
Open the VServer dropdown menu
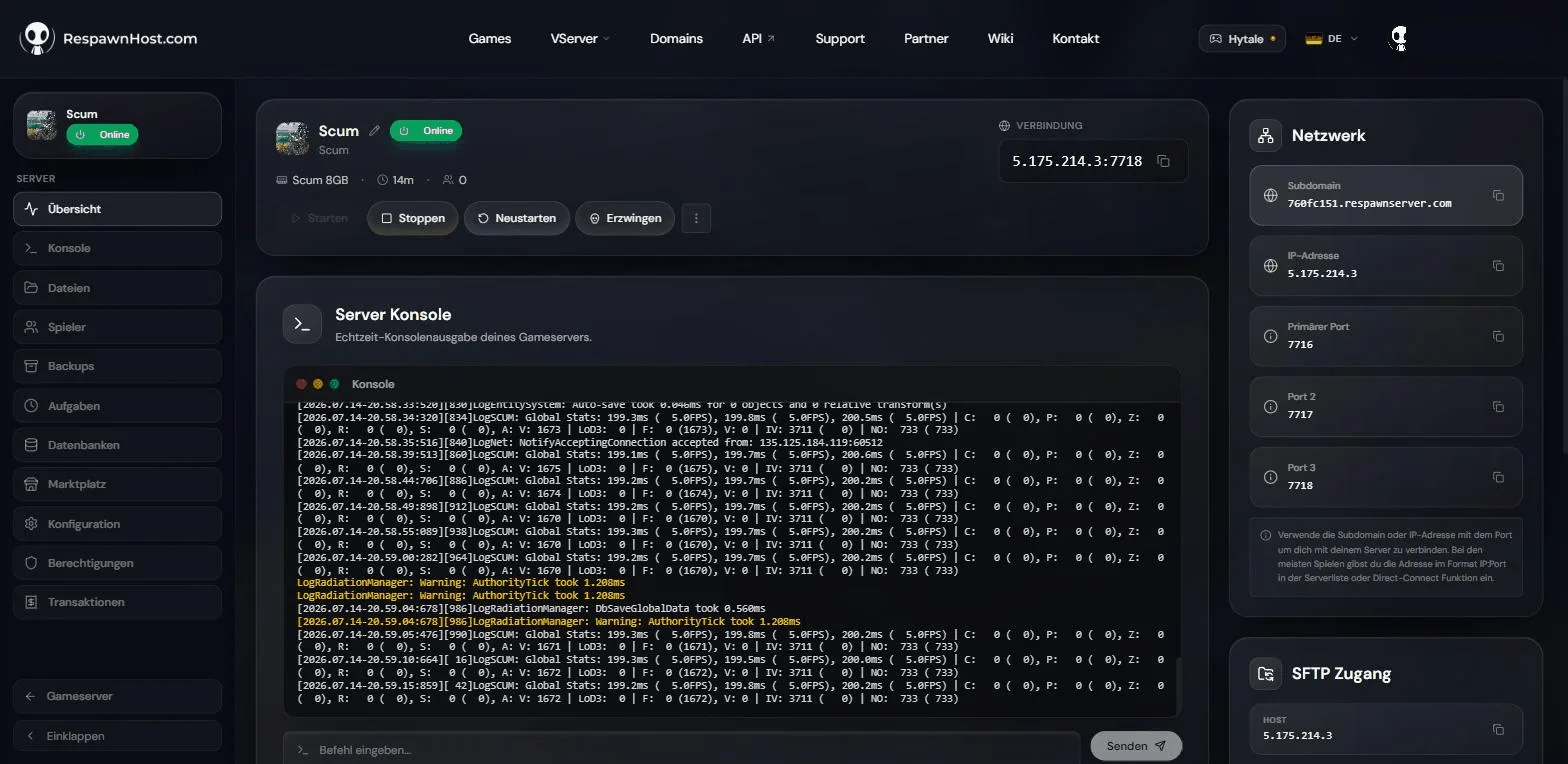point(580,39)
